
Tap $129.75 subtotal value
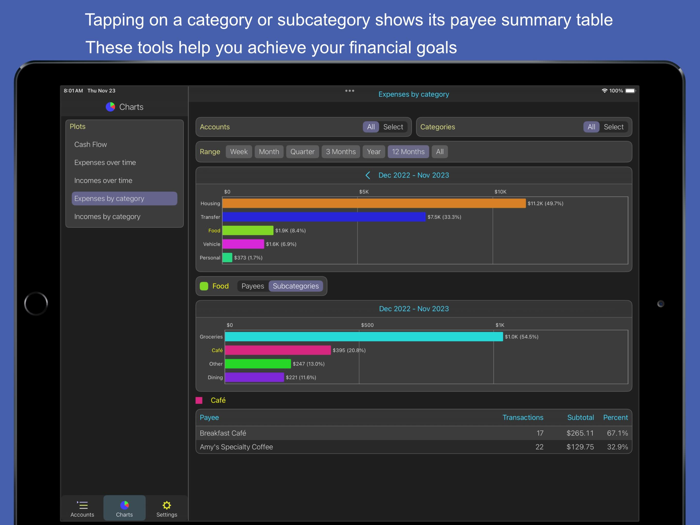click(x=580, y=447)
